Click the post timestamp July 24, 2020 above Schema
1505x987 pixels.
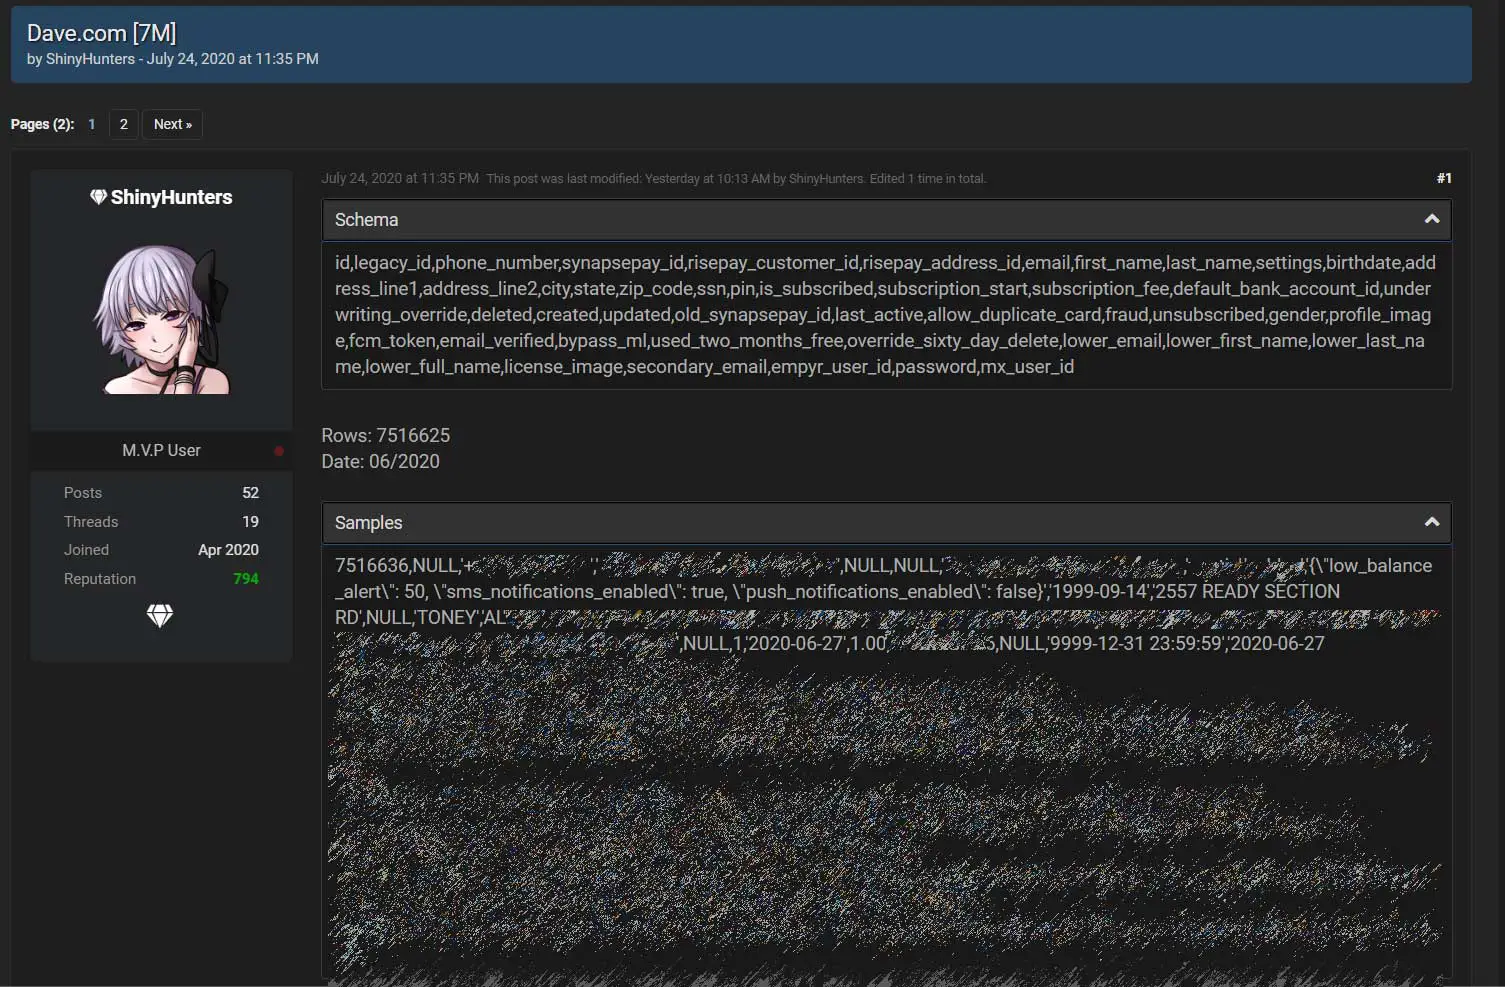400,179
